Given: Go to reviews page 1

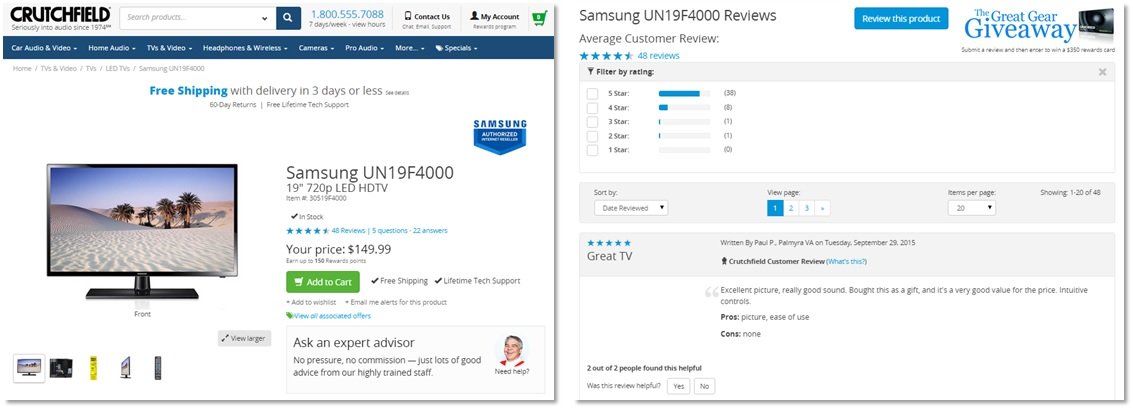Looking at the screenshot, I should pyautogui.click(x=775, y=208).
